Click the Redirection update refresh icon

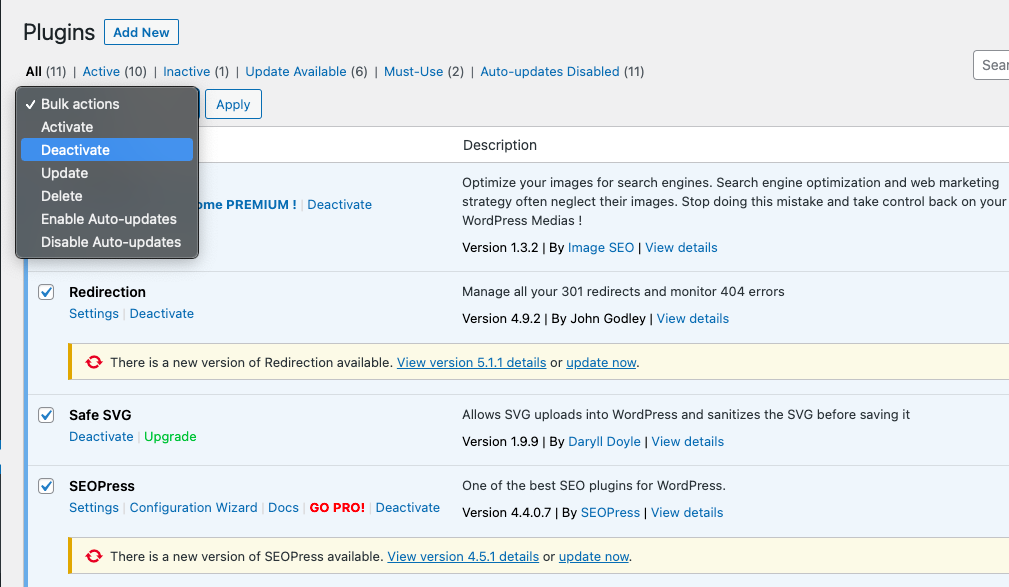point(94,362)
